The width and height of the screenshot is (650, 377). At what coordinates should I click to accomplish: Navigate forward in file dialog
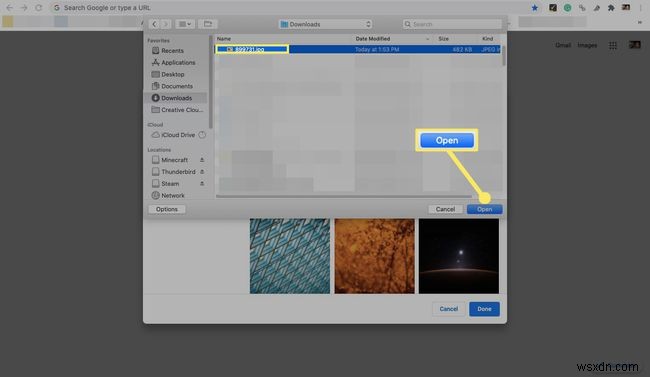point(165,24)
